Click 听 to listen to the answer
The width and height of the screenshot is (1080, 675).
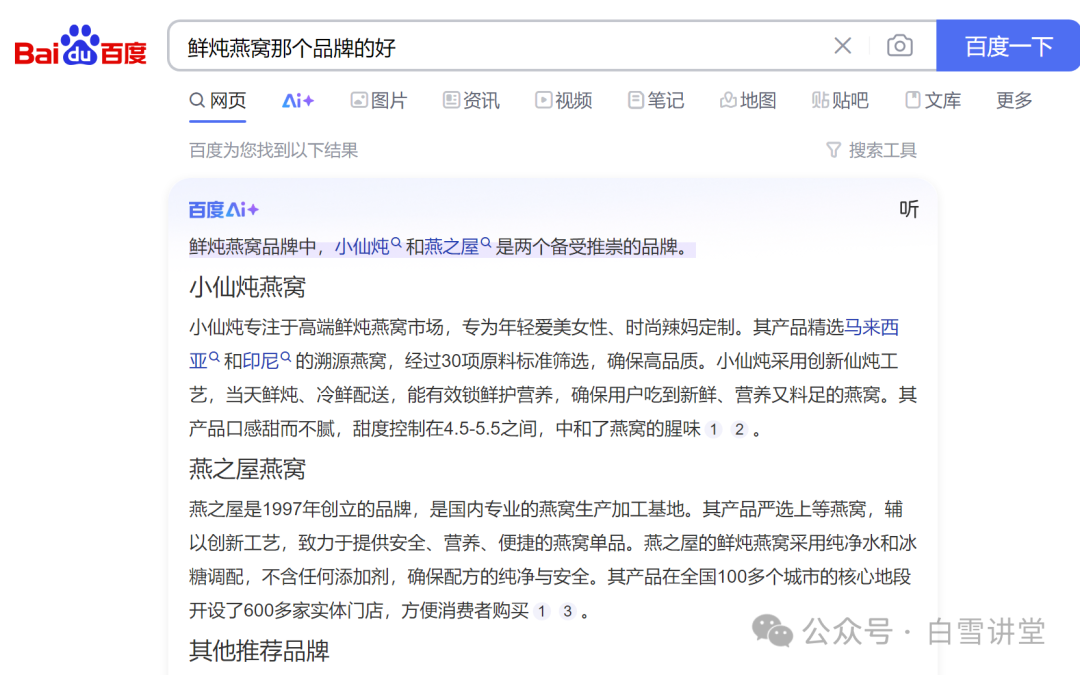coord(908,209)
